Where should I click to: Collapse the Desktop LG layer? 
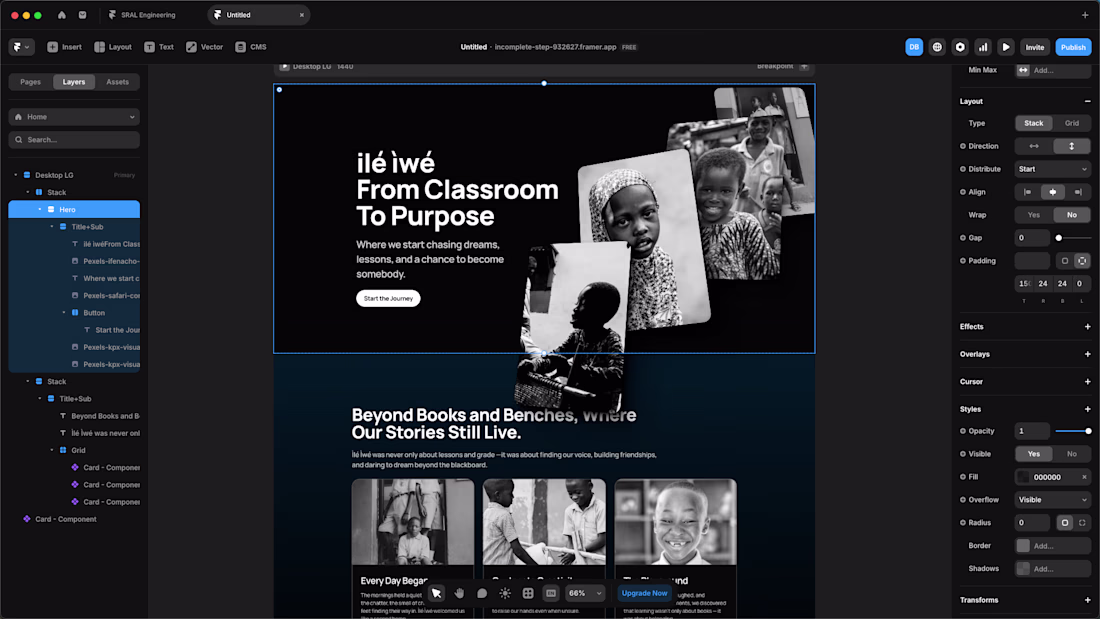tap(15, 175)
